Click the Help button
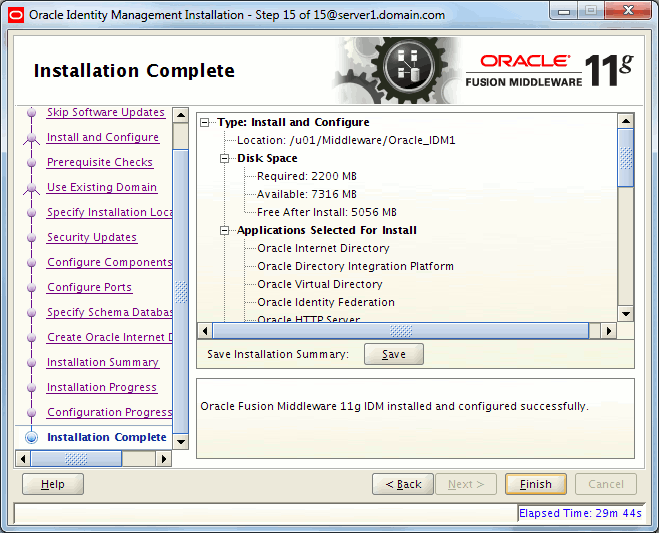The image size is (659, 533). pyautogui.click(x=53, y=484)
